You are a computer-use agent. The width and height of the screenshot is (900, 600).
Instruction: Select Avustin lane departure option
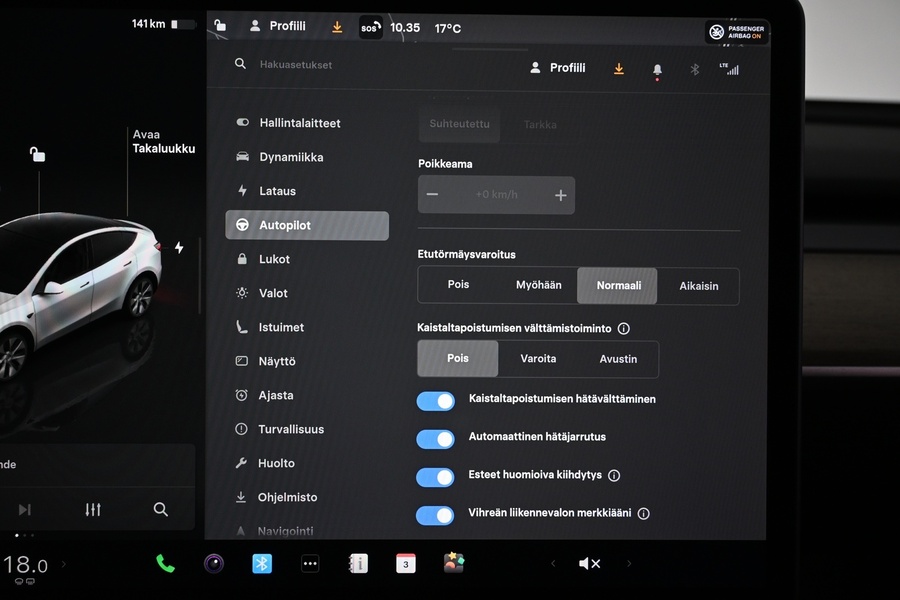pyautogui.click(x=618, y=359)
